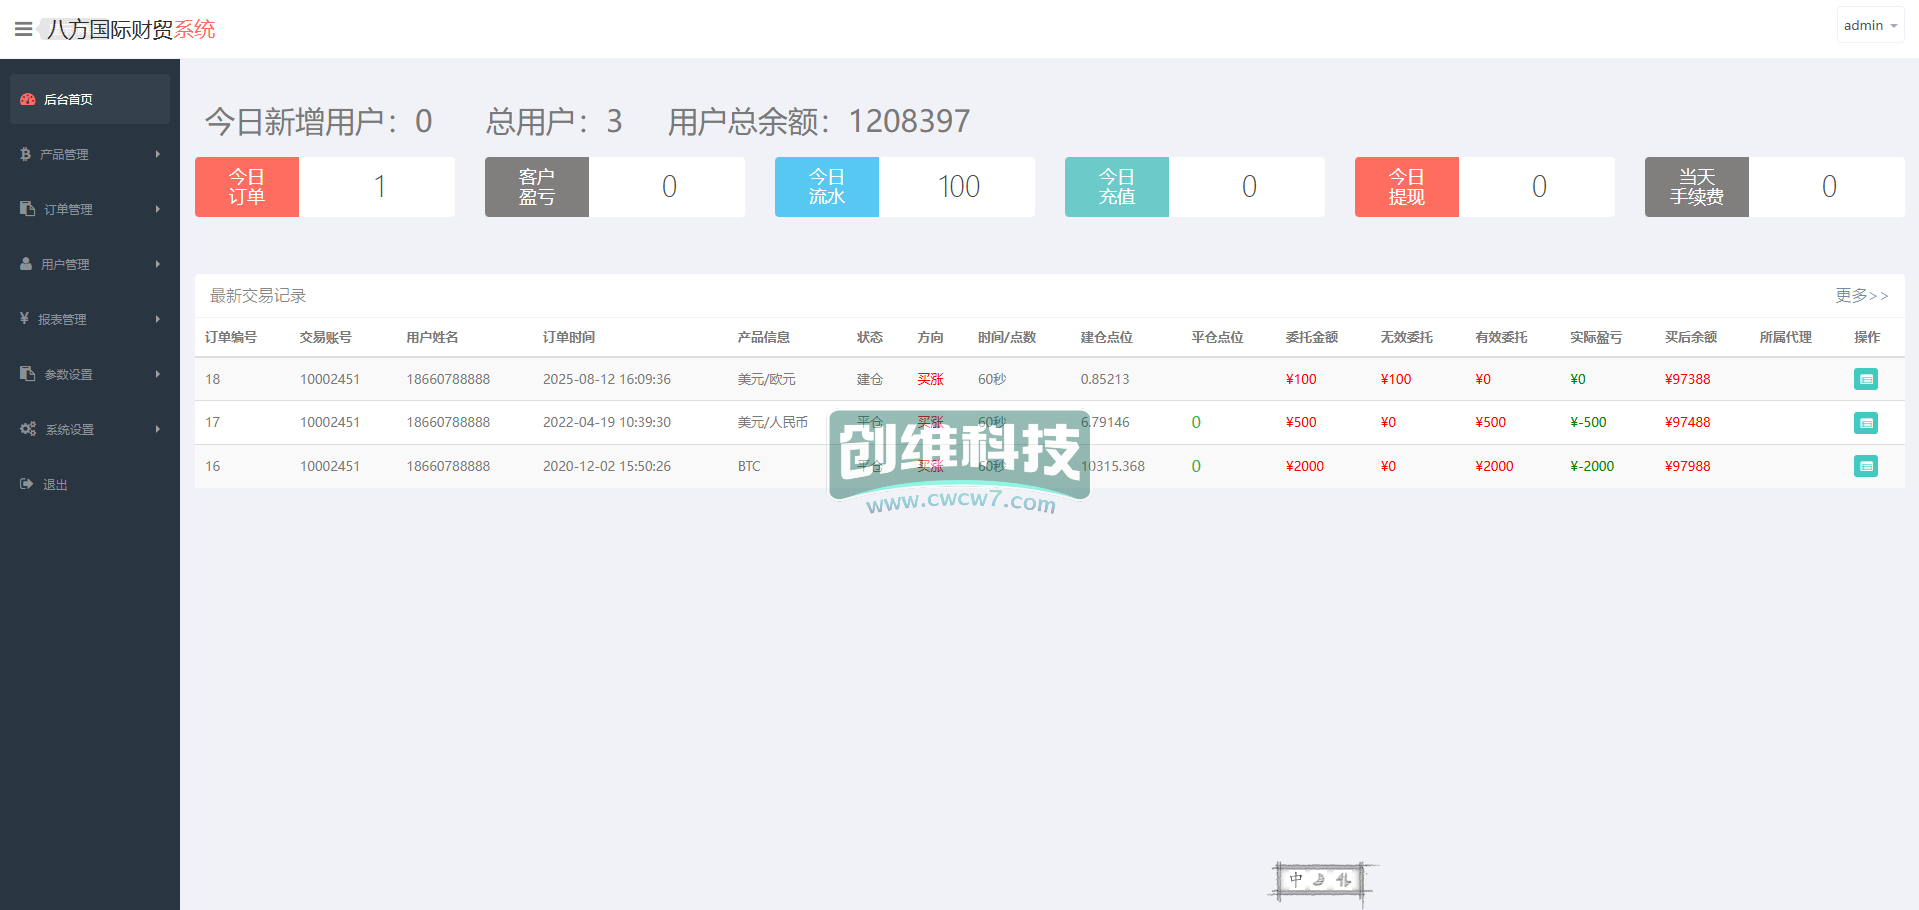Viewport: 1919px width, 910px height.
Task: Expand the 用户管理 submenu arrow
Action: [158, 264]
